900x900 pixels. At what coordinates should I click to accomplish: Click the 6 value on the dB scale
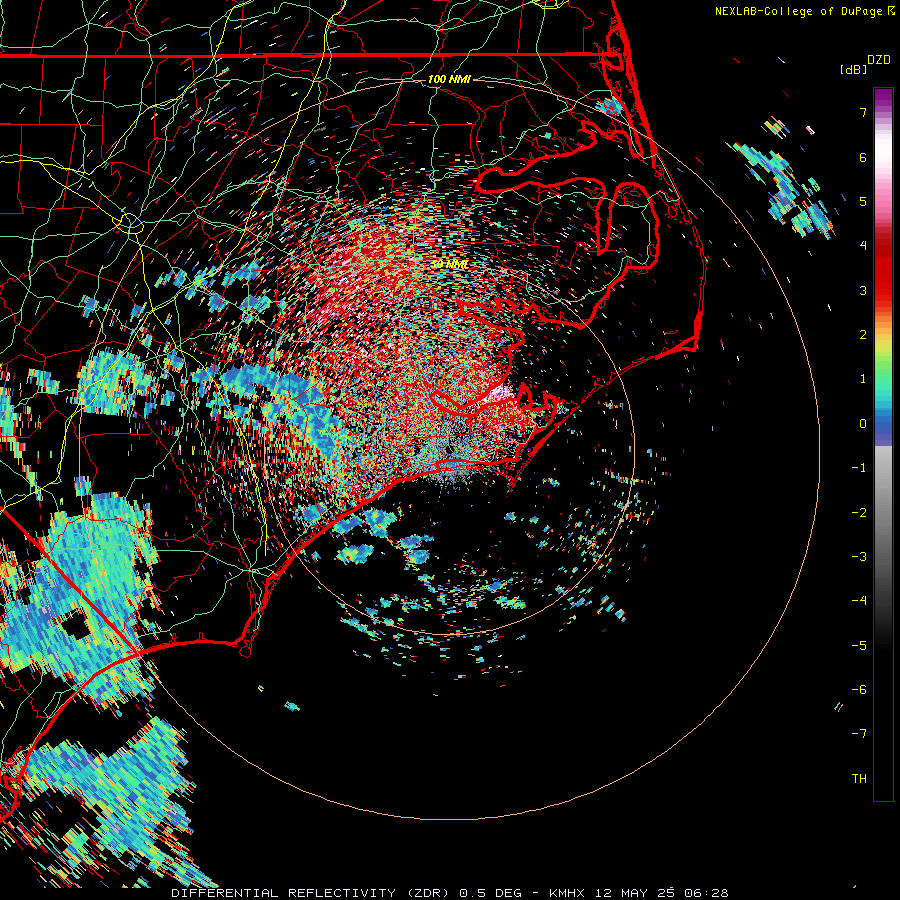click(863, 157)
